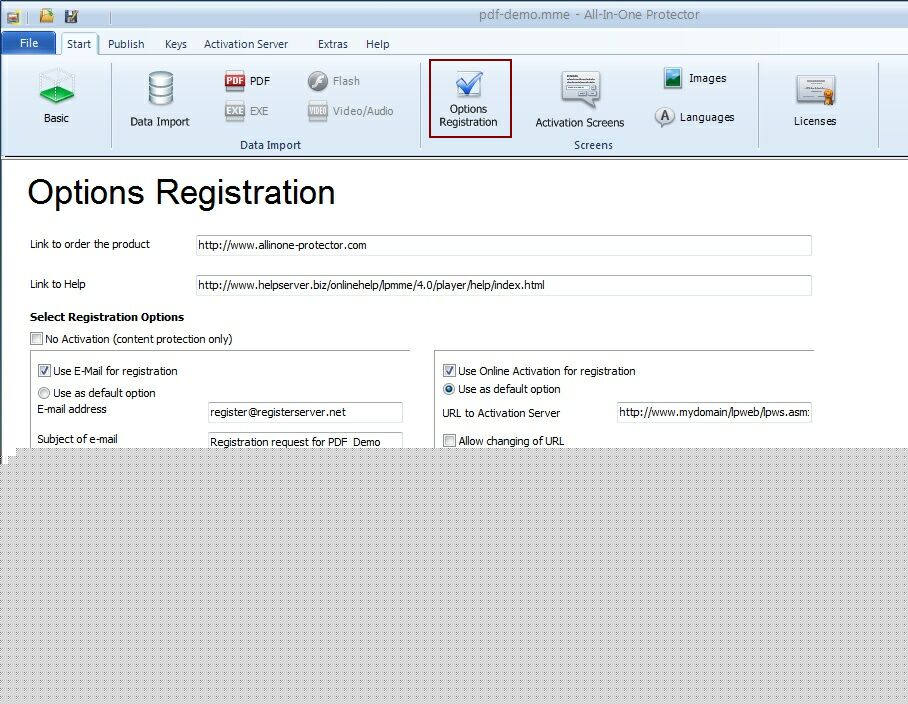Toggle Use Online Activation for registration
The image size is (908, 704).
449,371
